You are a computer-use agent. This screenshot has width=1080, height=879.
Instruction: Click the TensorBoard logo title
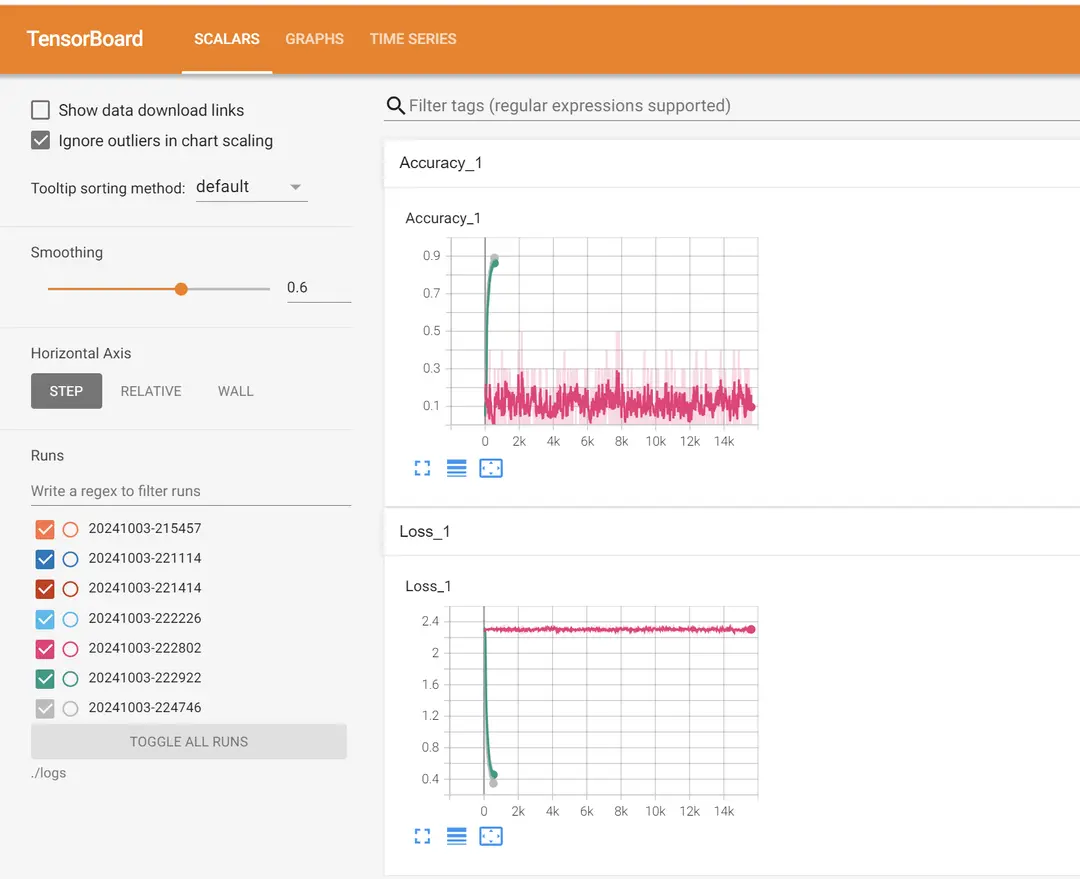[85, 39]
